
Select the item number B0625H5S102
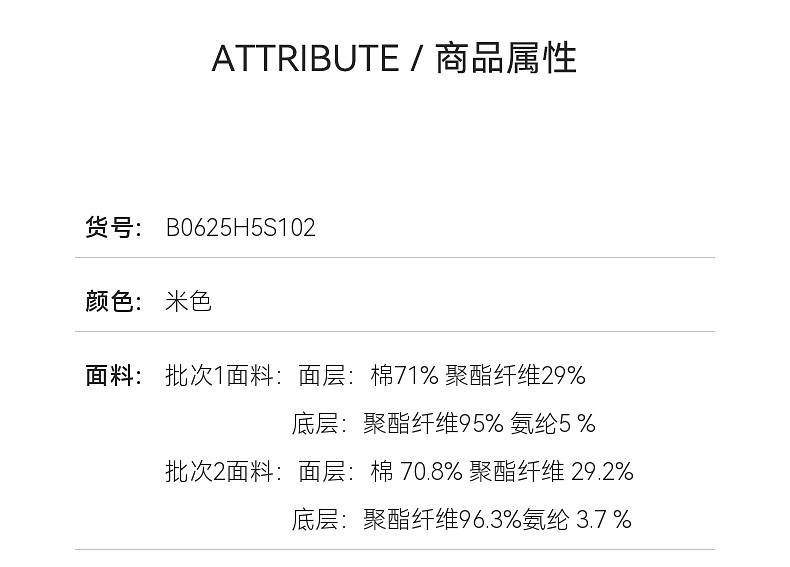point(240,228)
